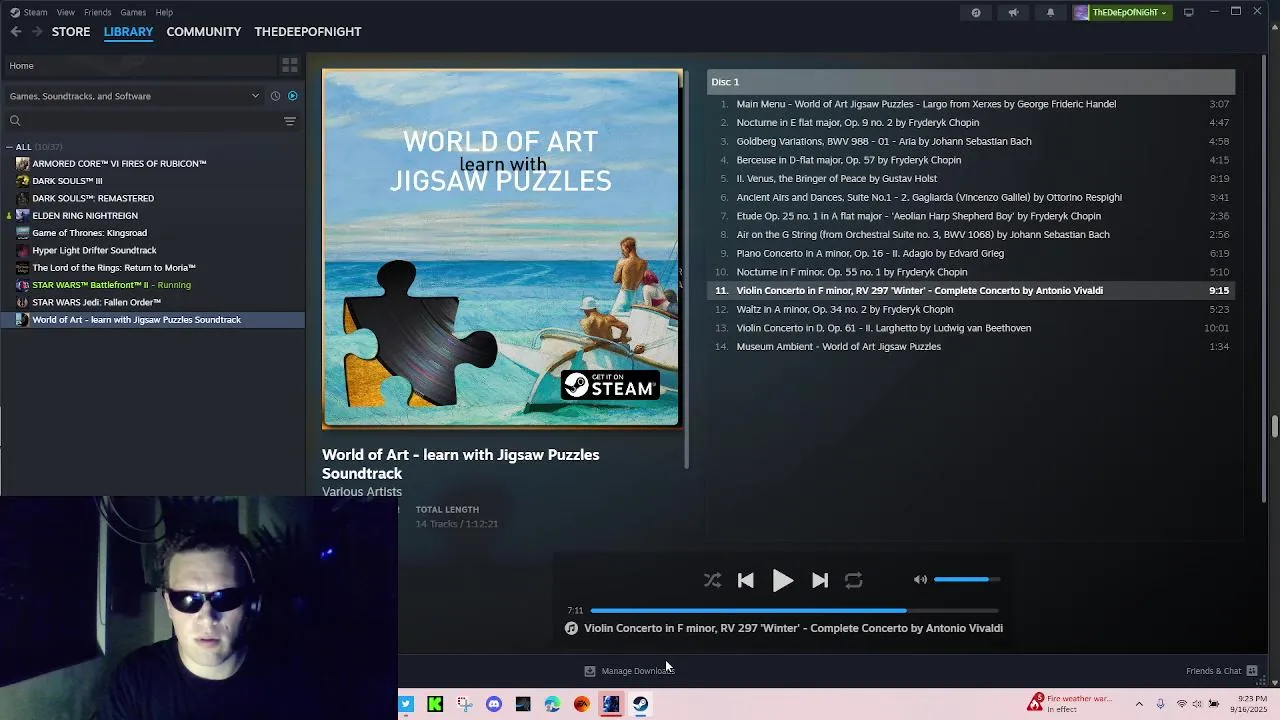Play Nocturne in E flat major Op. 9
1280x720 pixels.
(971, 123)
